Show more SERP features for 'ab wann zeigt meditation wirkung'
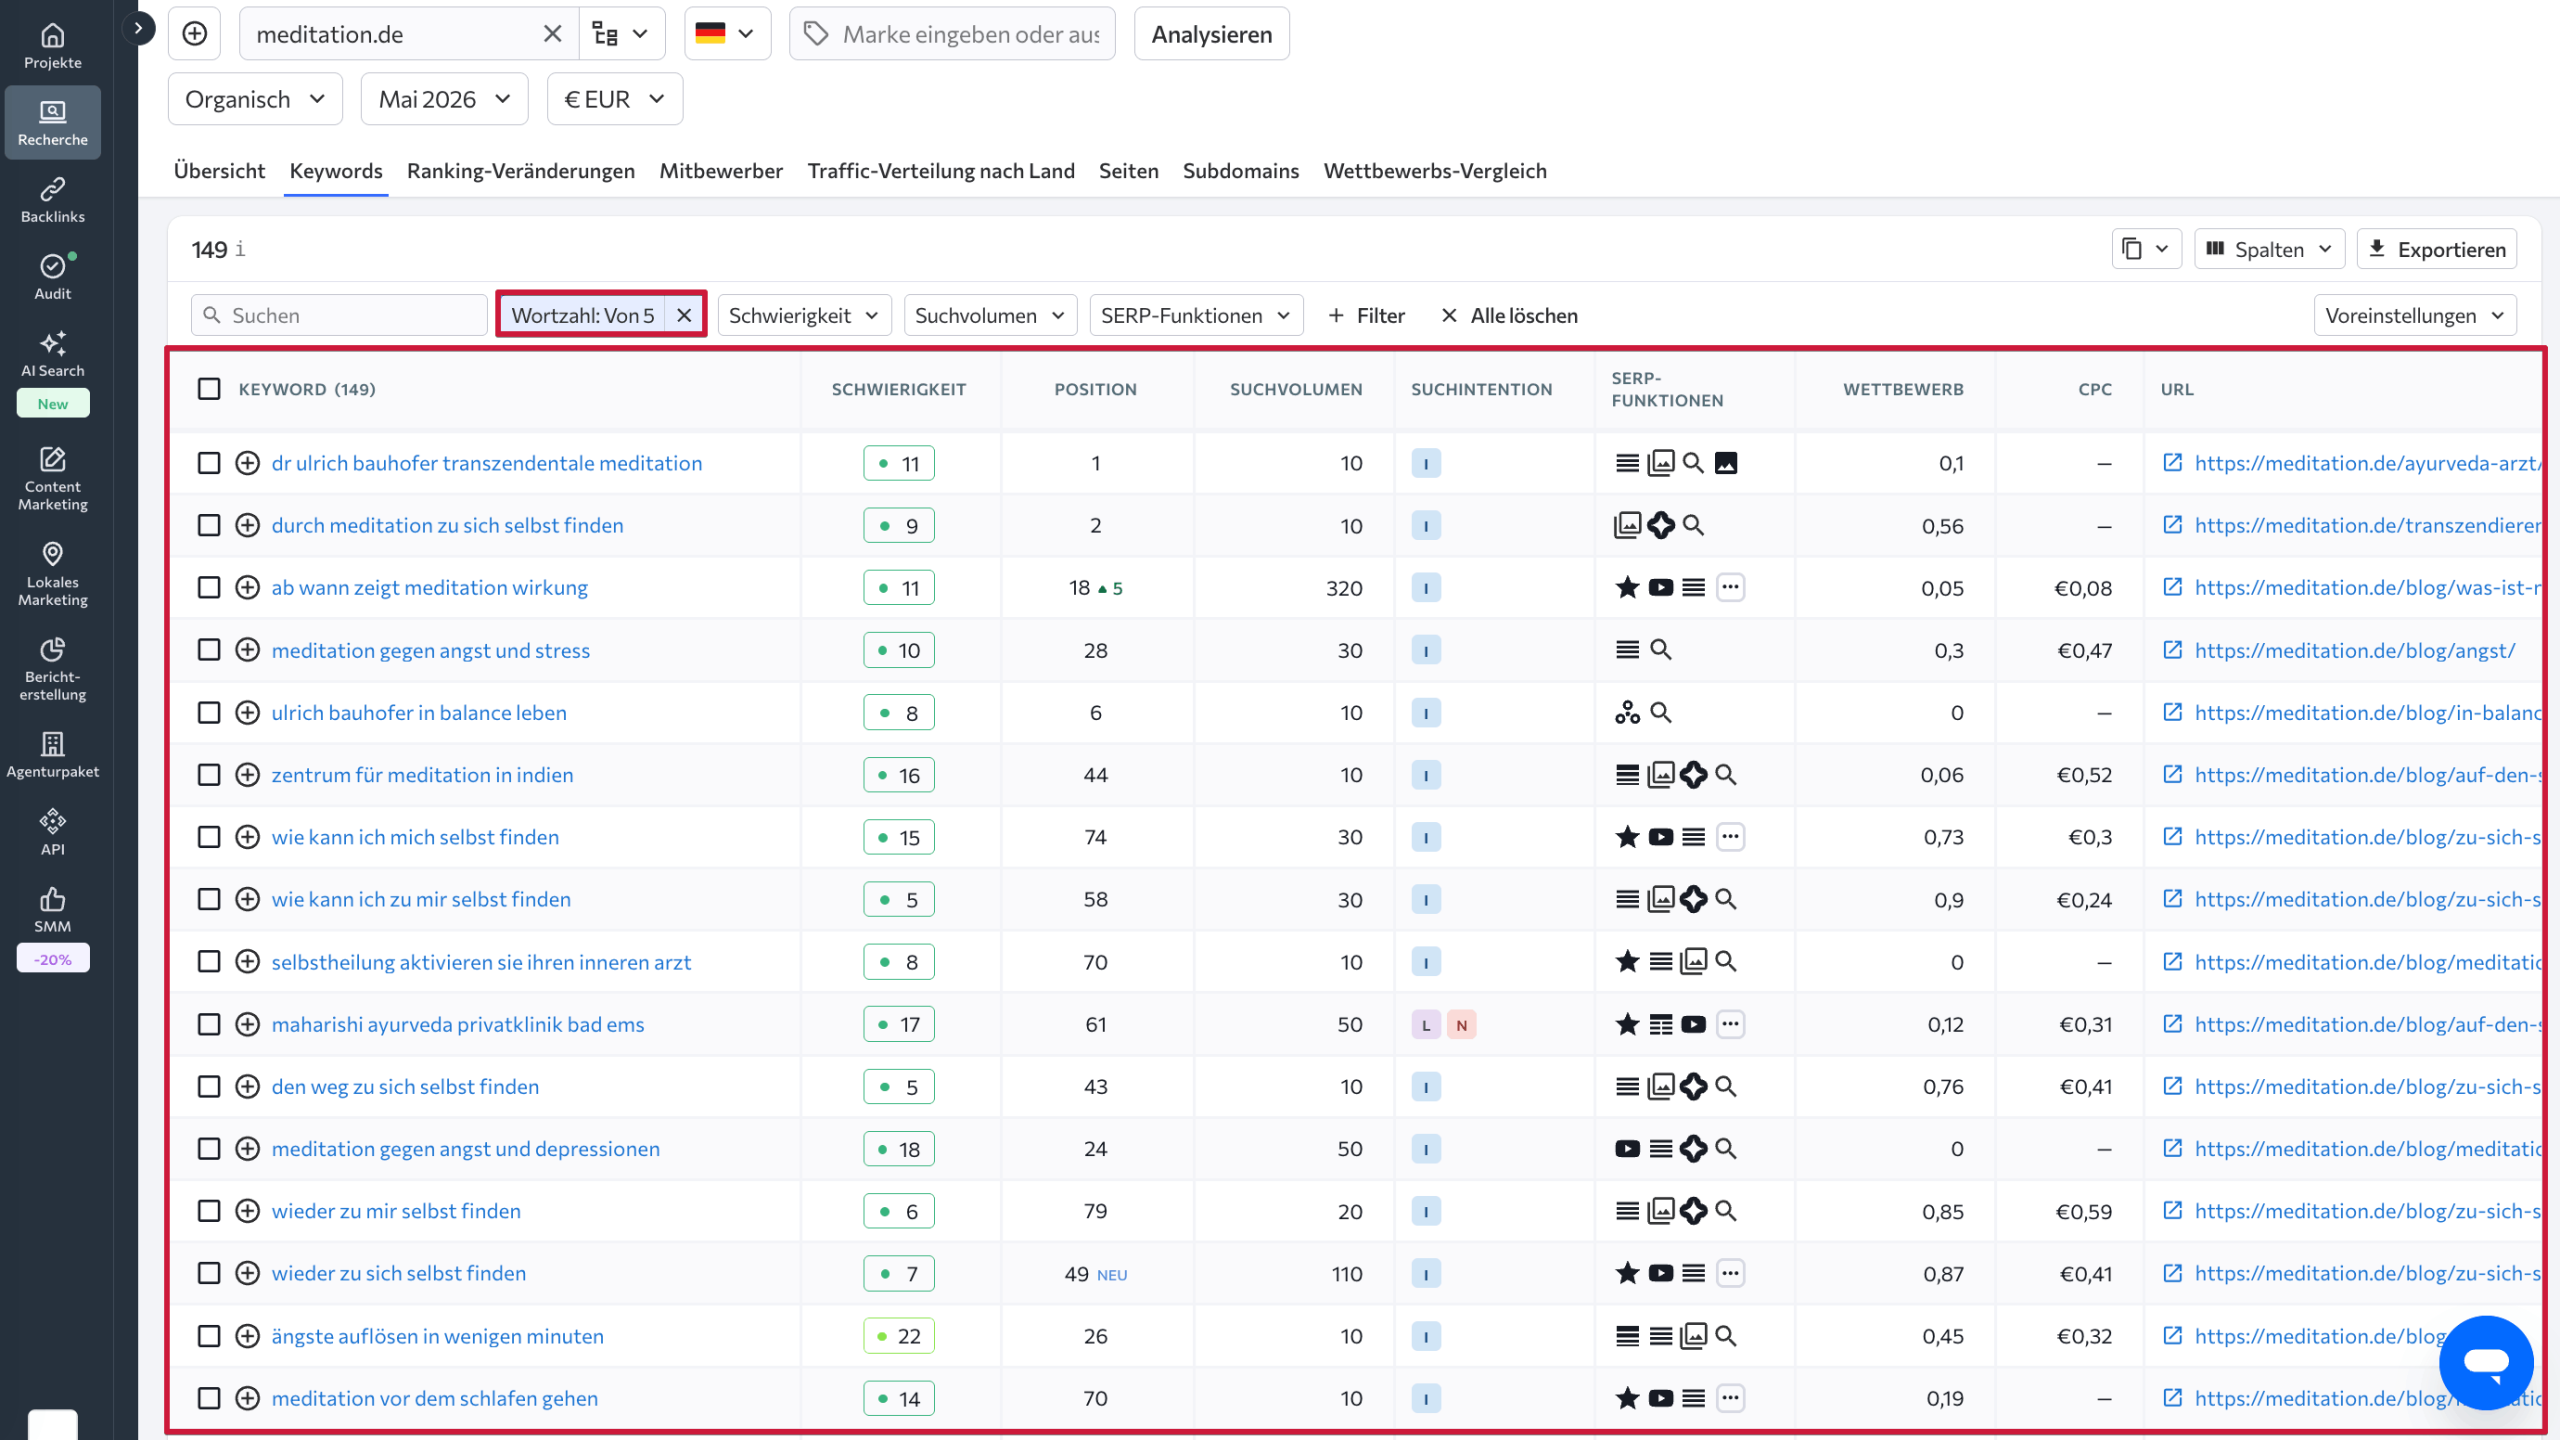This screenshot has height=1440, width=2560. [1731, 587]
